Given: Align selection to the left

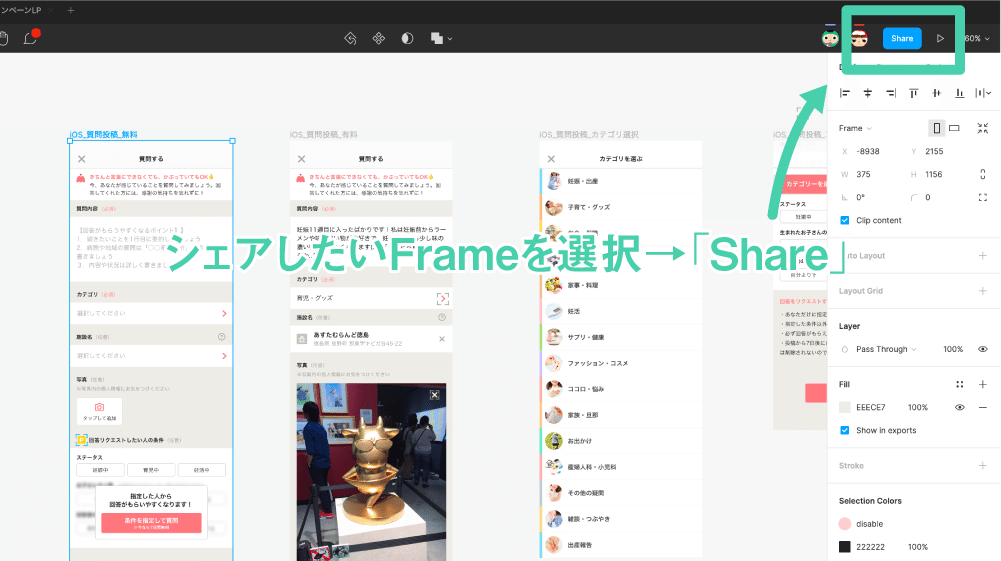Looking at the screenshot, I should coord(845,93).
